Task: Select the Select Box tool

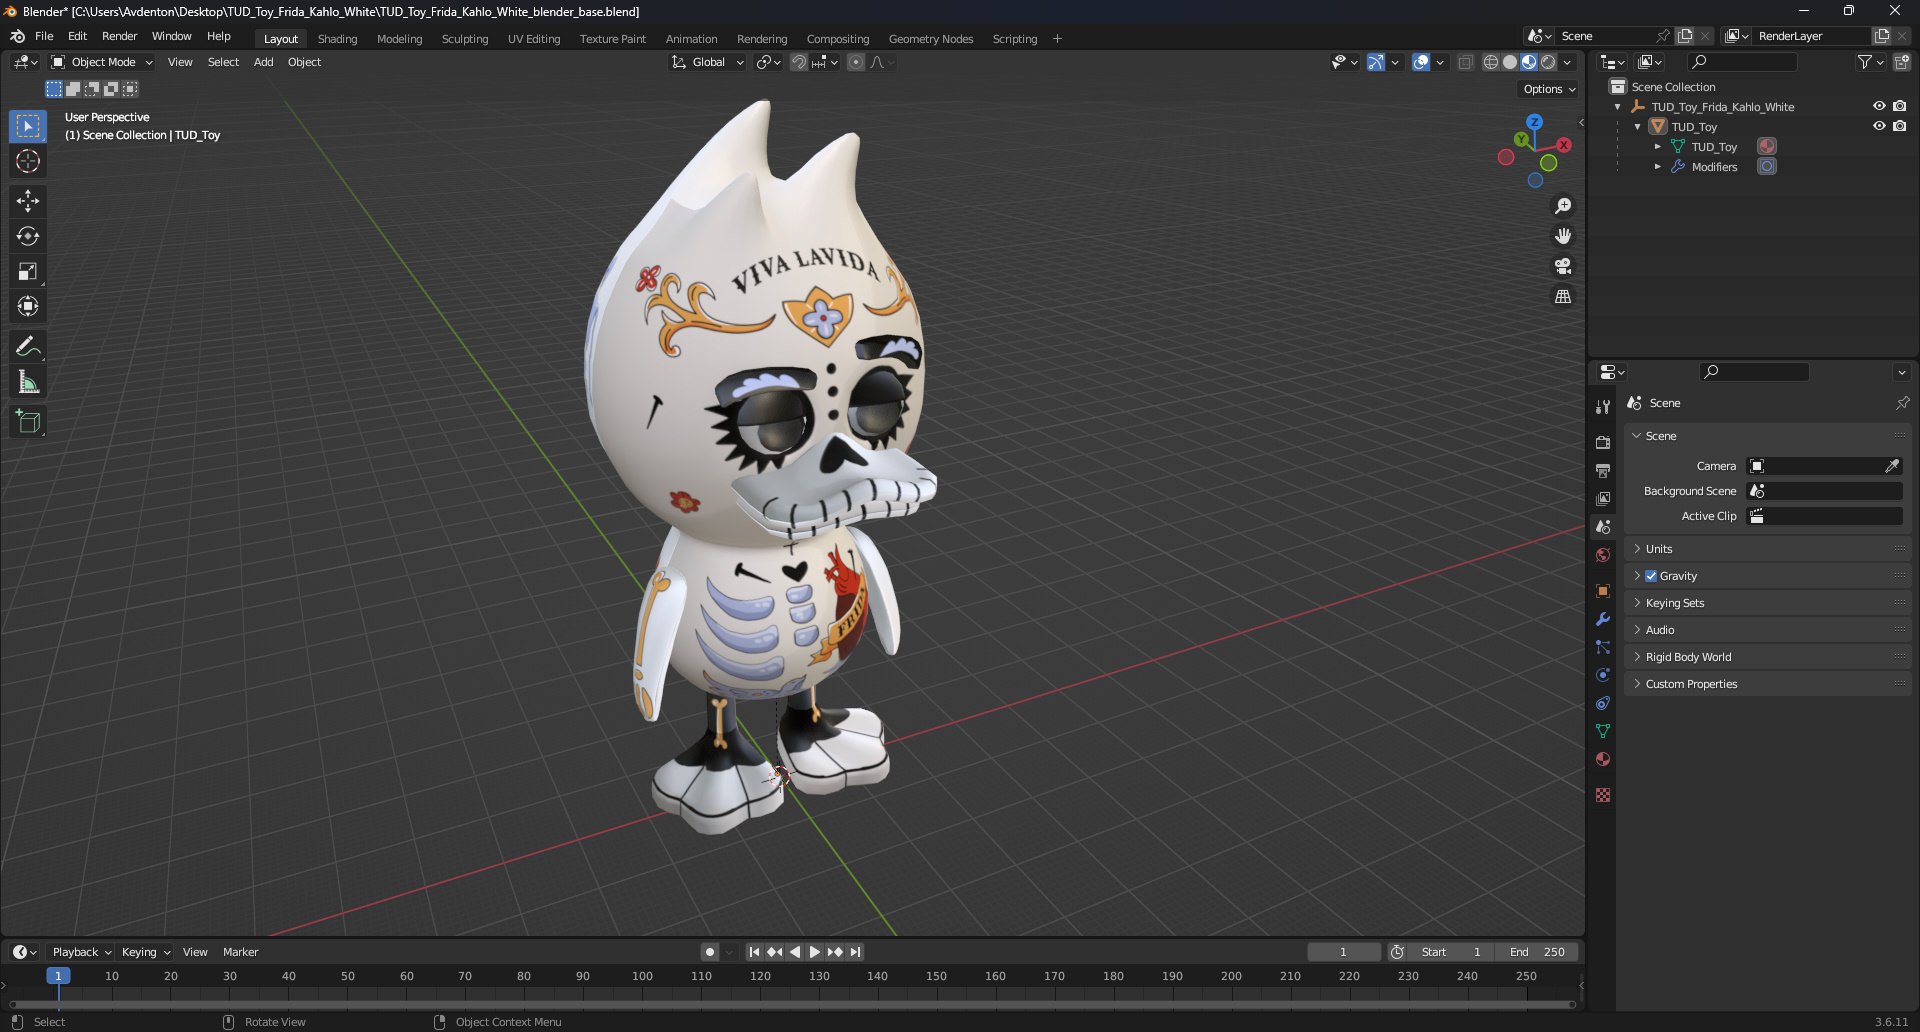Action: [28, 126]
